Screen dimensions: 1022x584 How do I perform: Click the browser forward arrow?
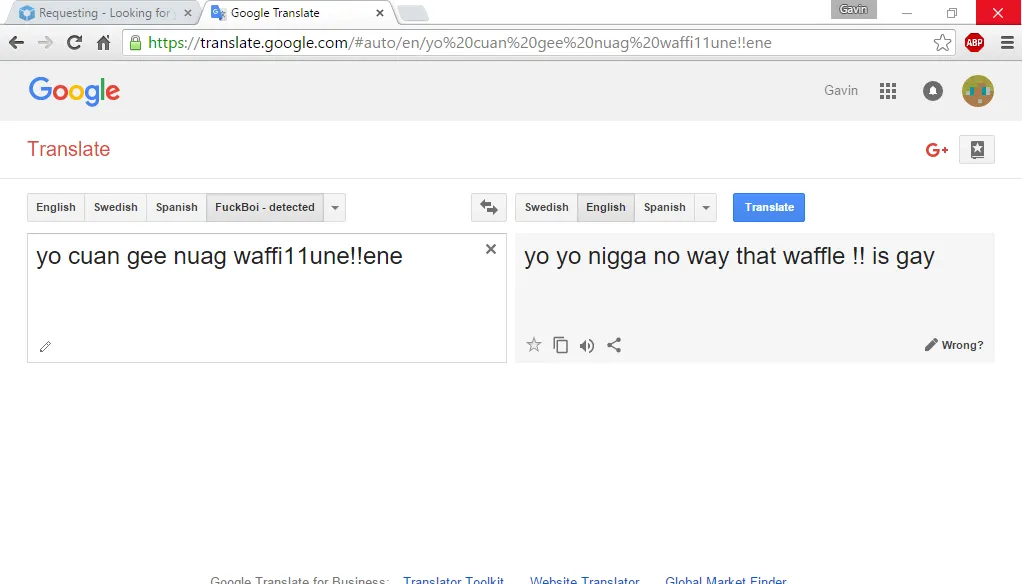pyautogui.click(x=45, y=43)
